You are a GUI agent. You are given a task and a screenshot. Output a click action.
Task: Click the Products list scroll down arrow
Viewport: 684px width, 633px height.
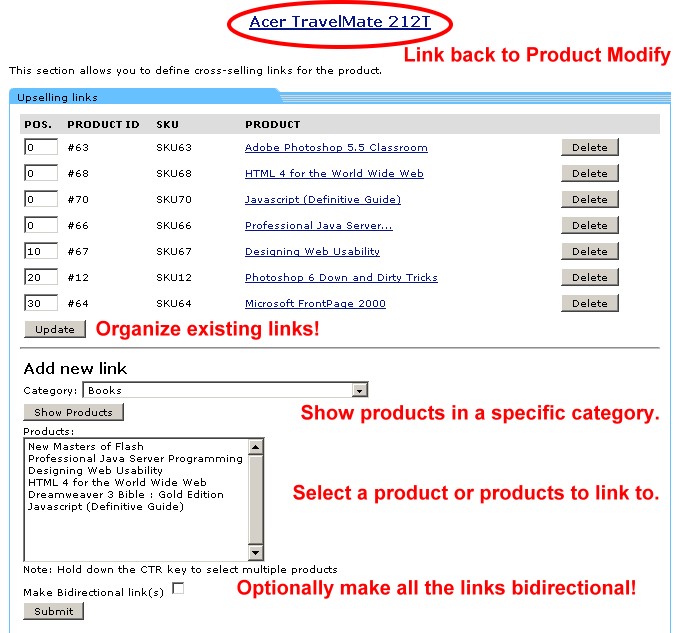255,552
